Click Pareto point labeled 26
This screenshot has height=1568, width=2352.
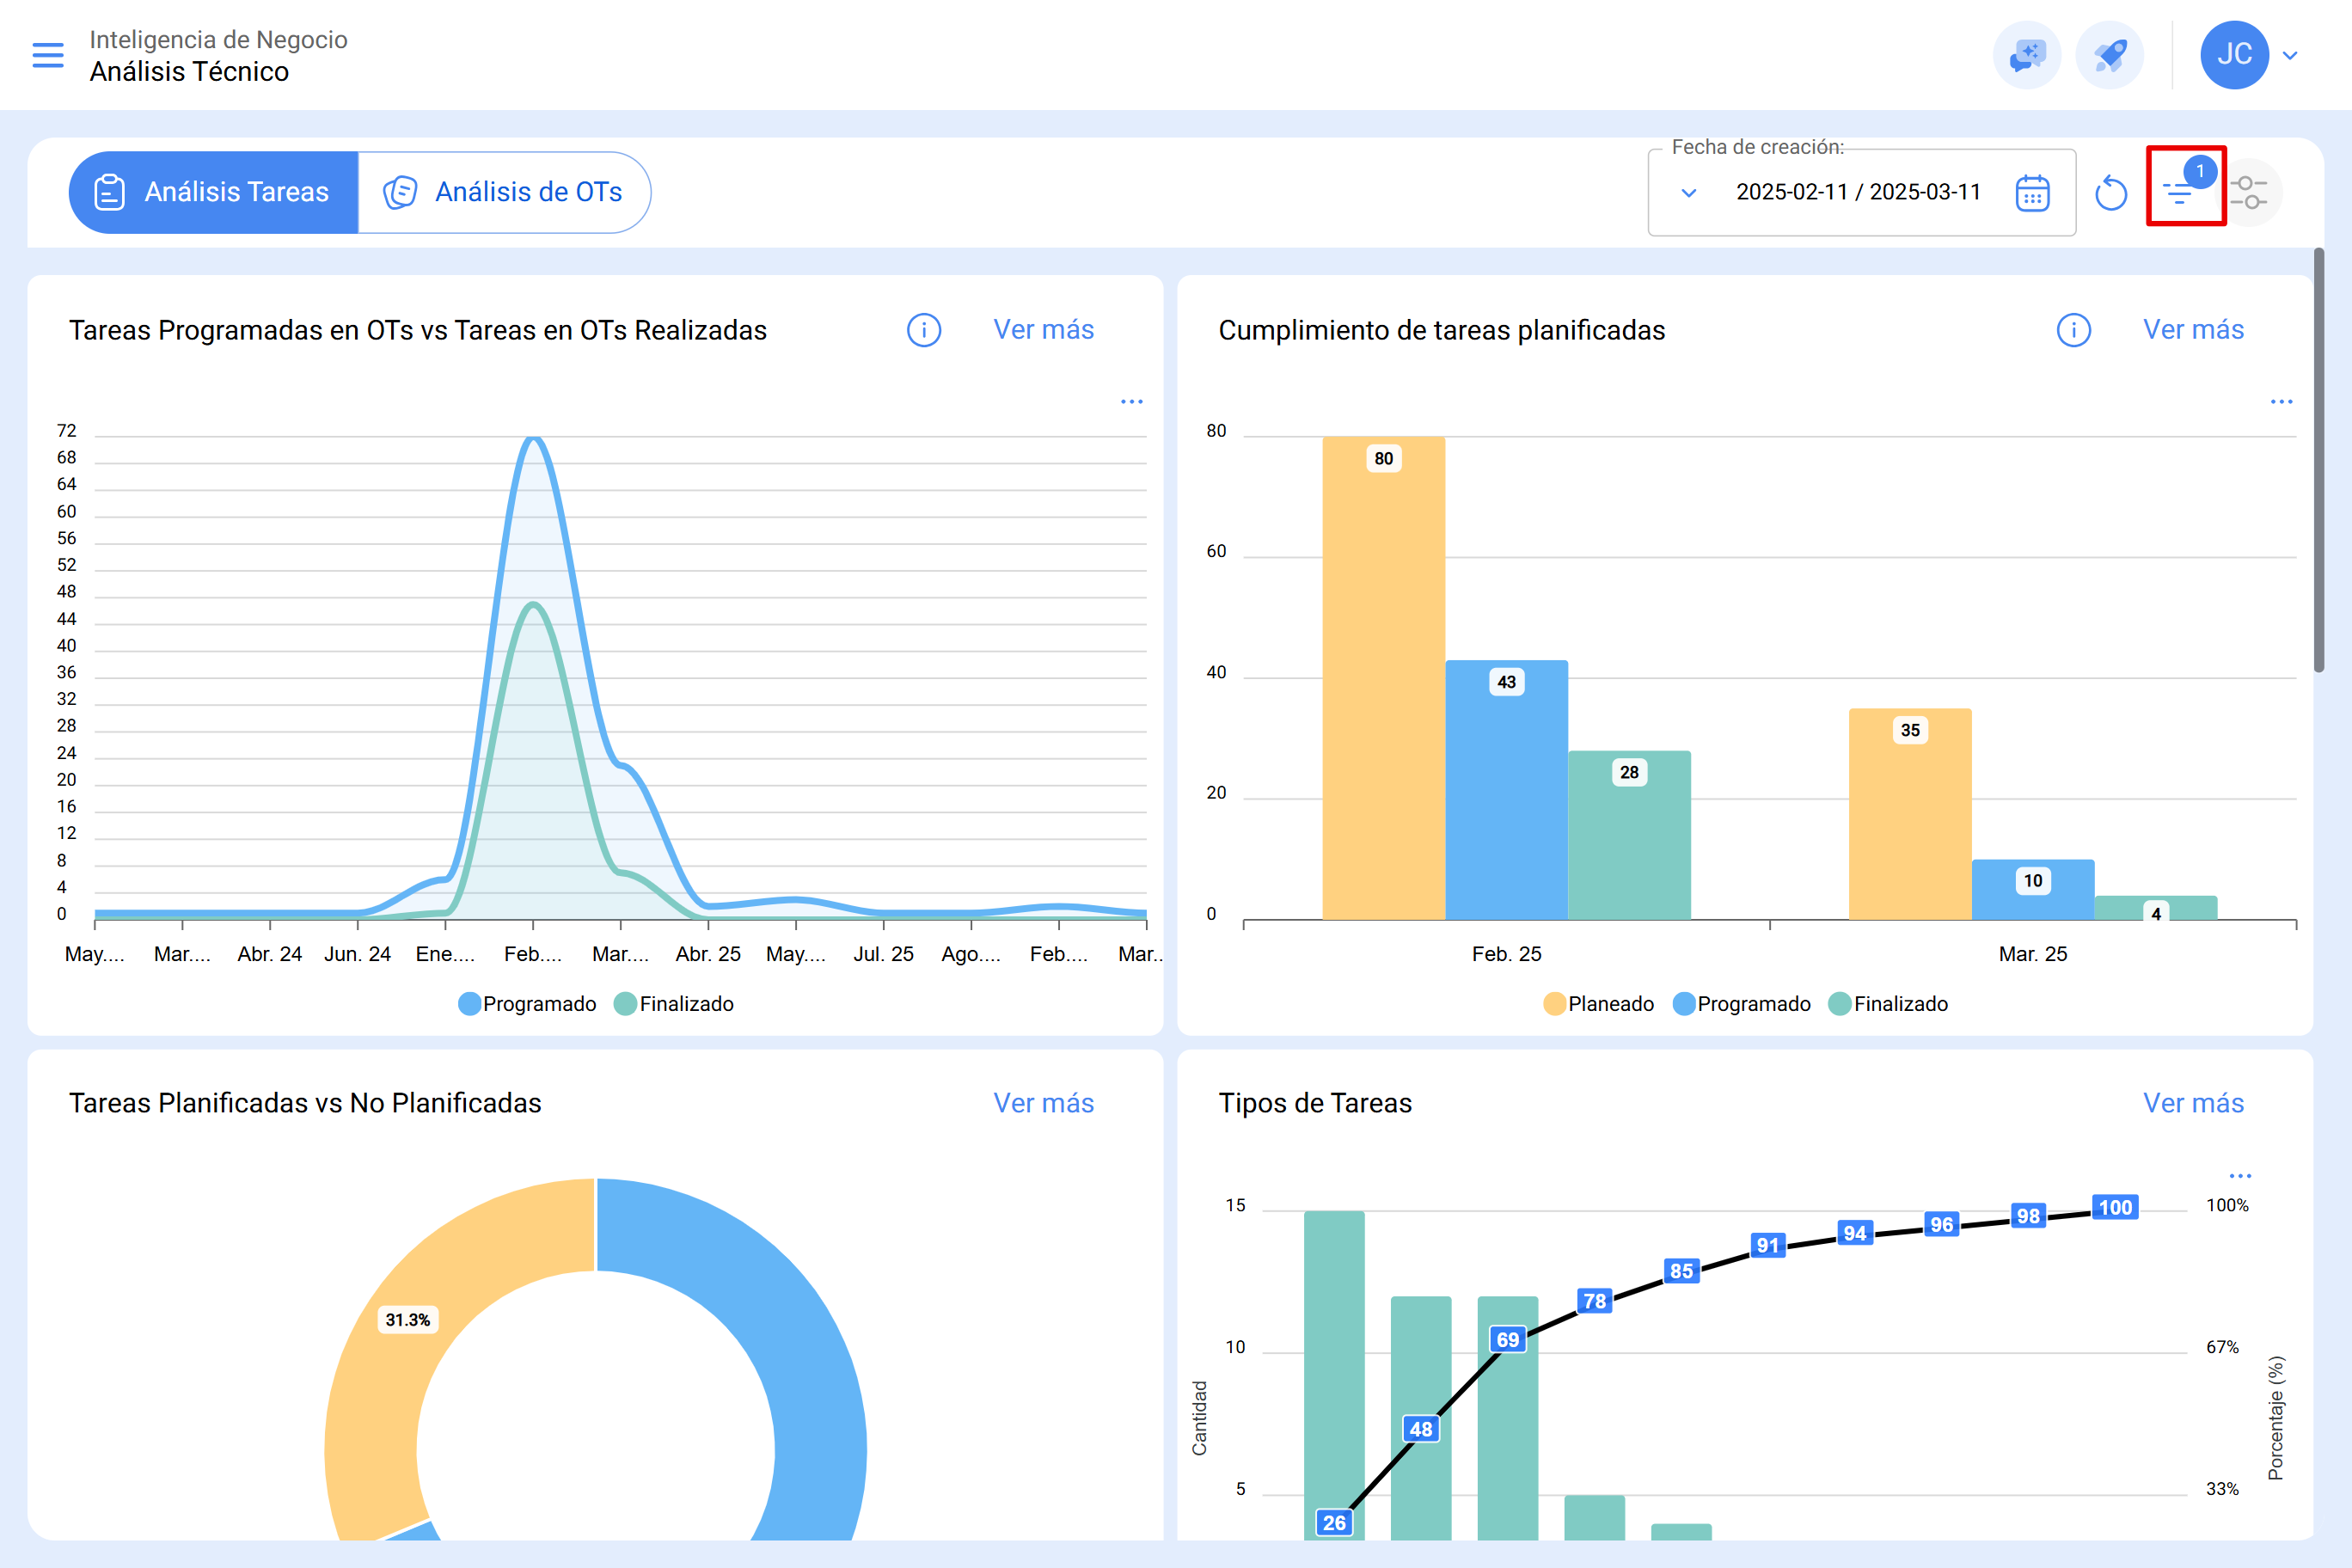click(1334, 1523)
